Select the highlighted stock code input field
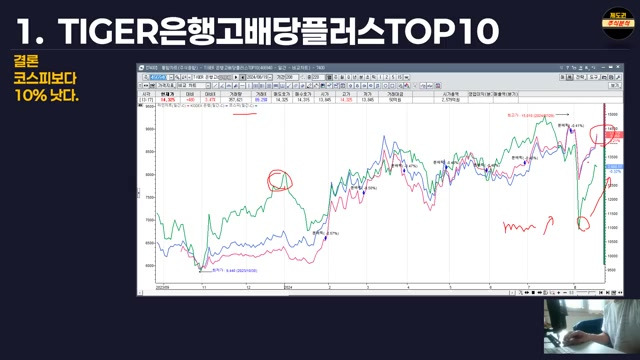 158,77
